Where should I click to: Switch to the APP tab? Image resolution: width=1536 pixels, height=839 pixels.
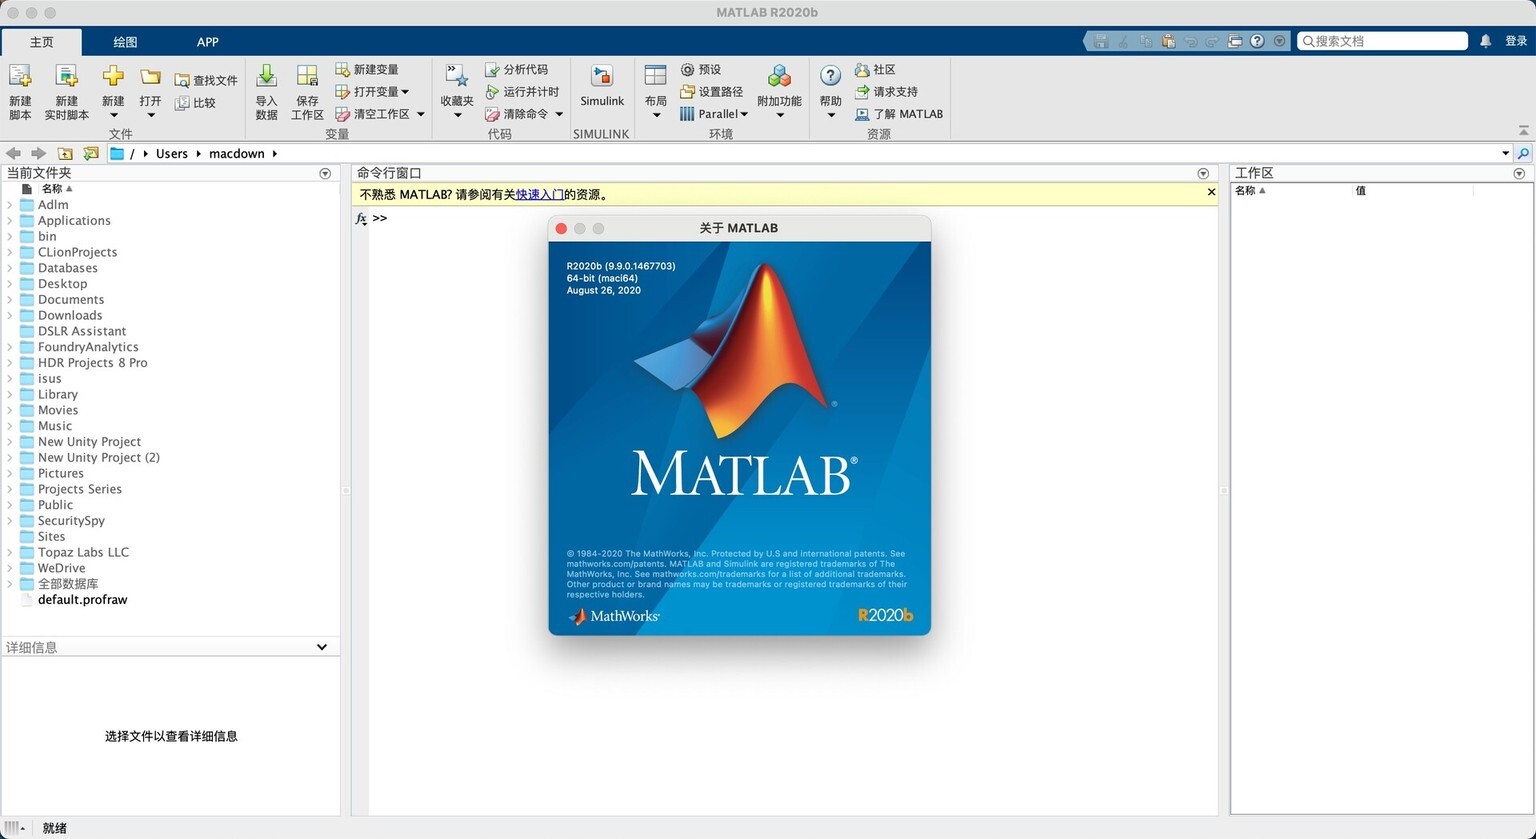click(x=207, y=42)
